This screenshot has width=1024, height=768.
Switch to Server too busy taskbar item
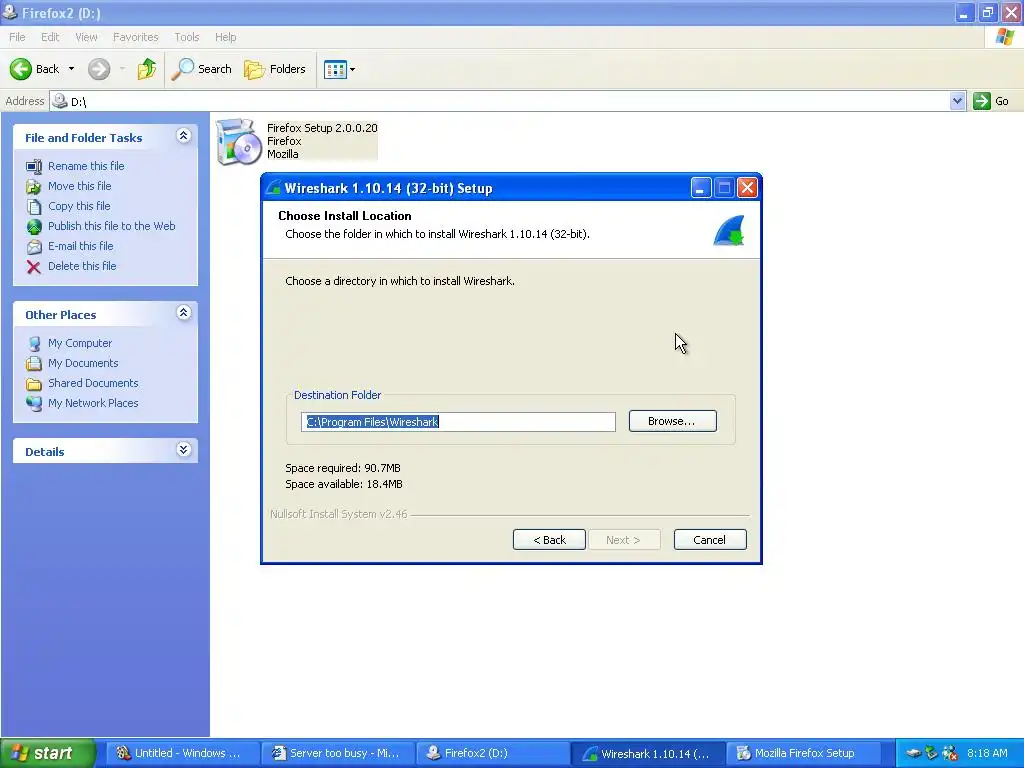[x=338, y=753]
